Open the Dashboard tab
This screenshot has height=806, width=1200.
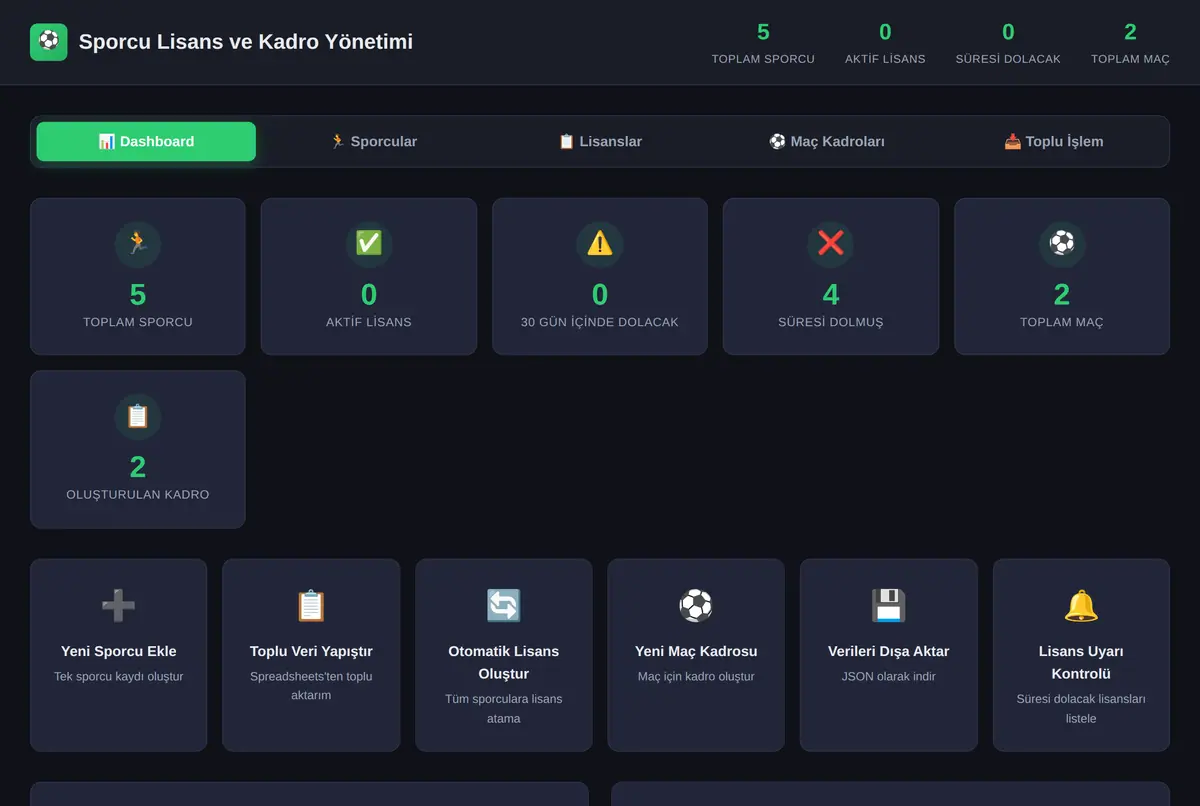tap(146, 142)
